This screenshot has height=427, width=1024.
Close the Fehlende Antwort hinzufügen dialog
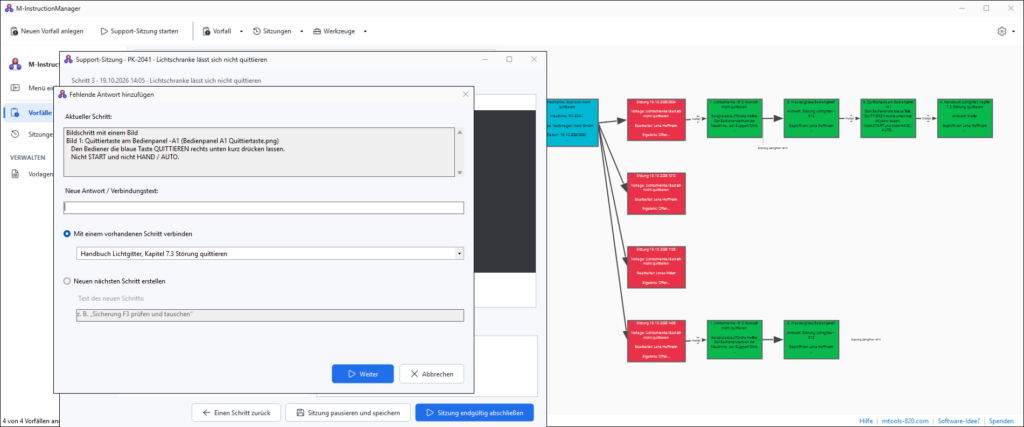[466, 95]
